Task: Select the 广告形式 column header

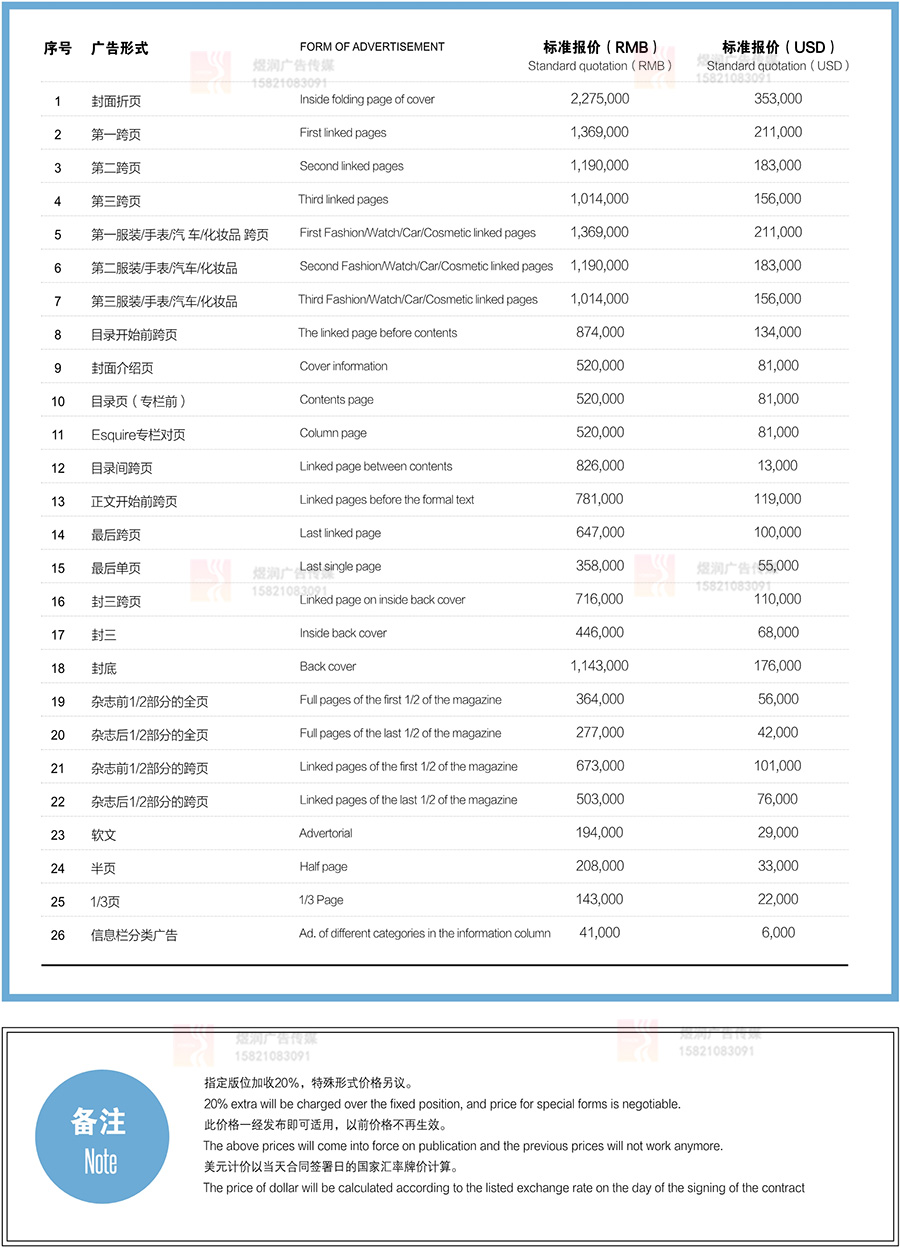Action: click(x=119, y=47)
